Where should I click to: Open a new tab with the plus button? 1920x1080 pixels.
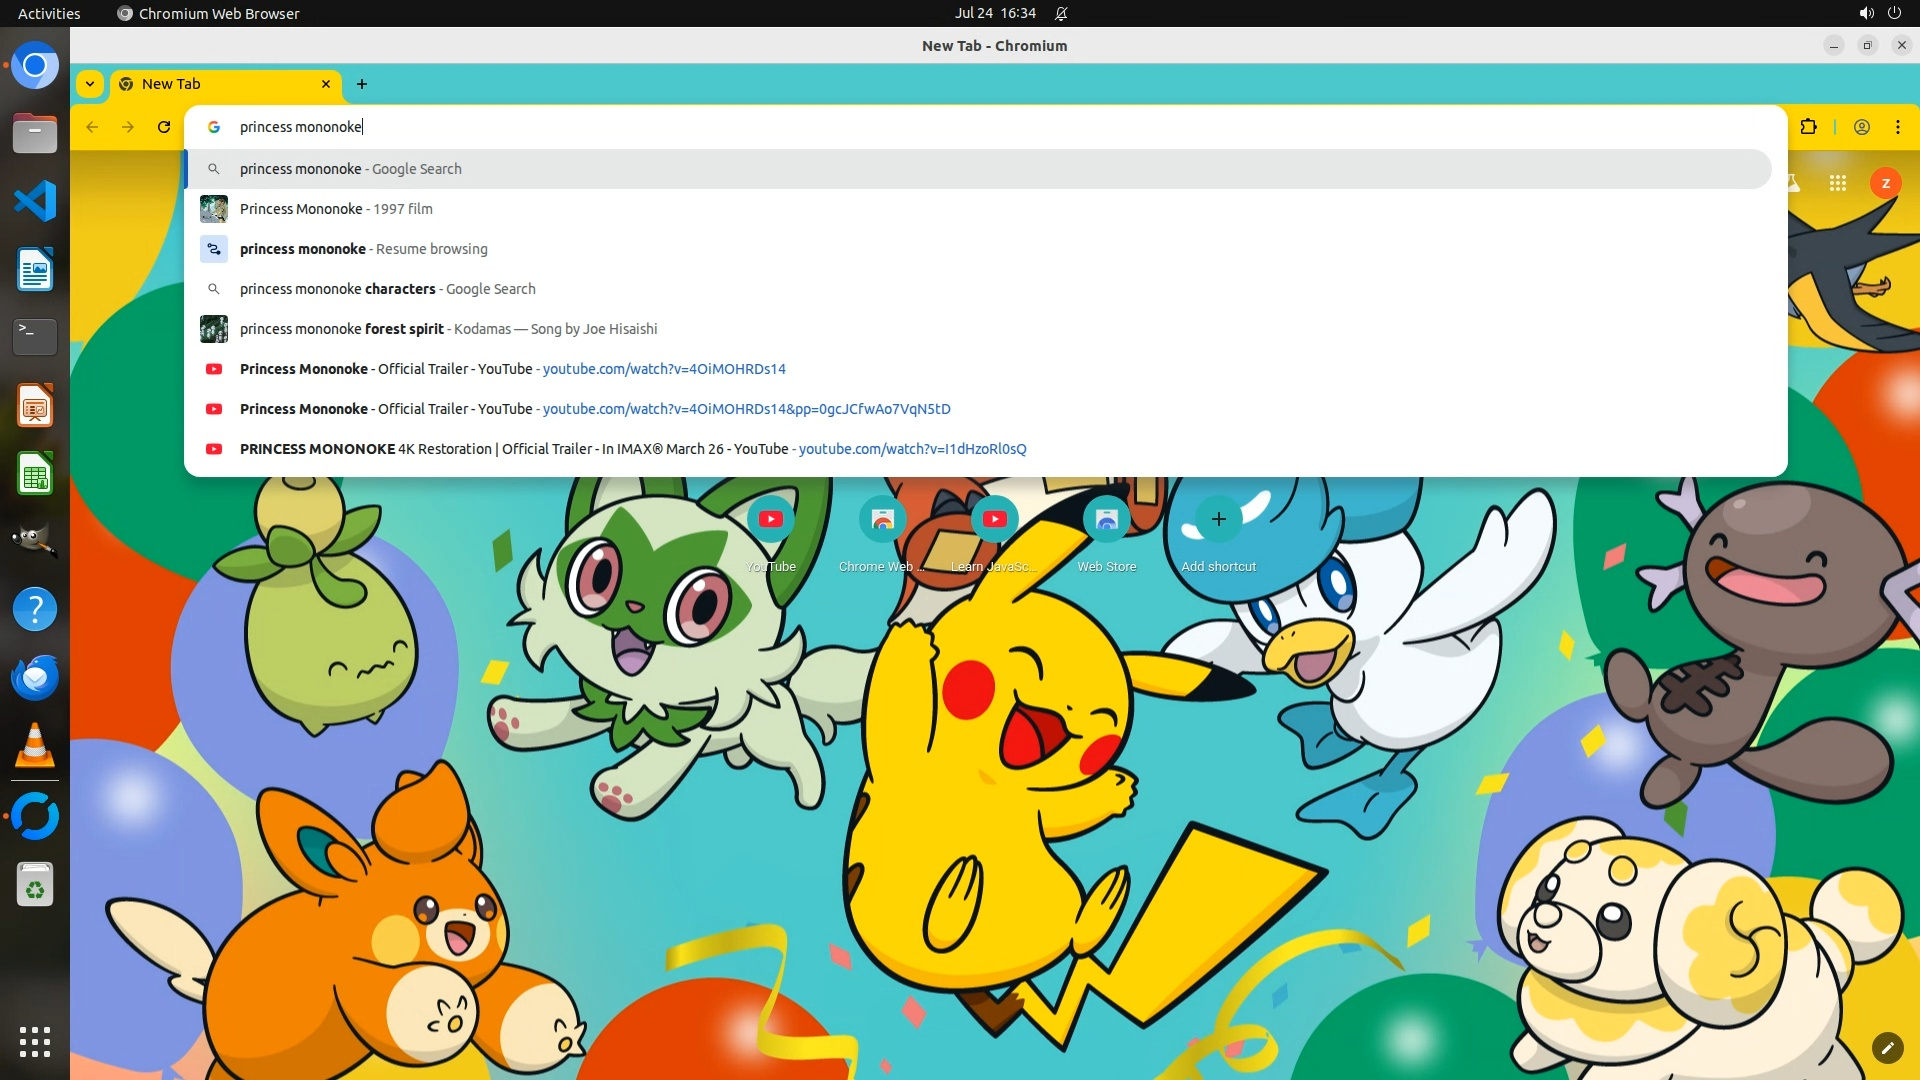pos(362,84)
